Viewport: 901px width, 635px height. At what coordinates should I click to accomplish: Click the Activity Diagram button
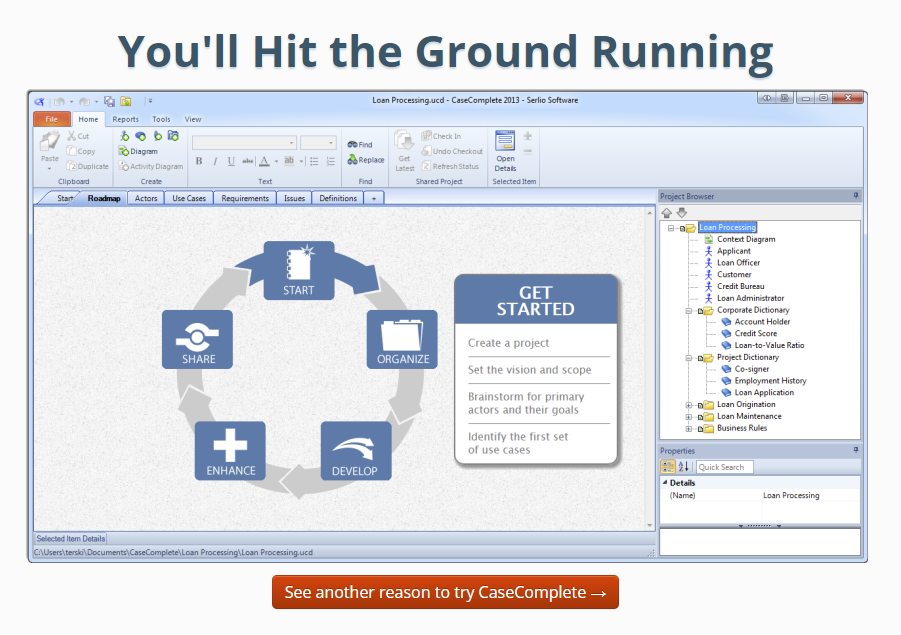(x=151, y=166)
